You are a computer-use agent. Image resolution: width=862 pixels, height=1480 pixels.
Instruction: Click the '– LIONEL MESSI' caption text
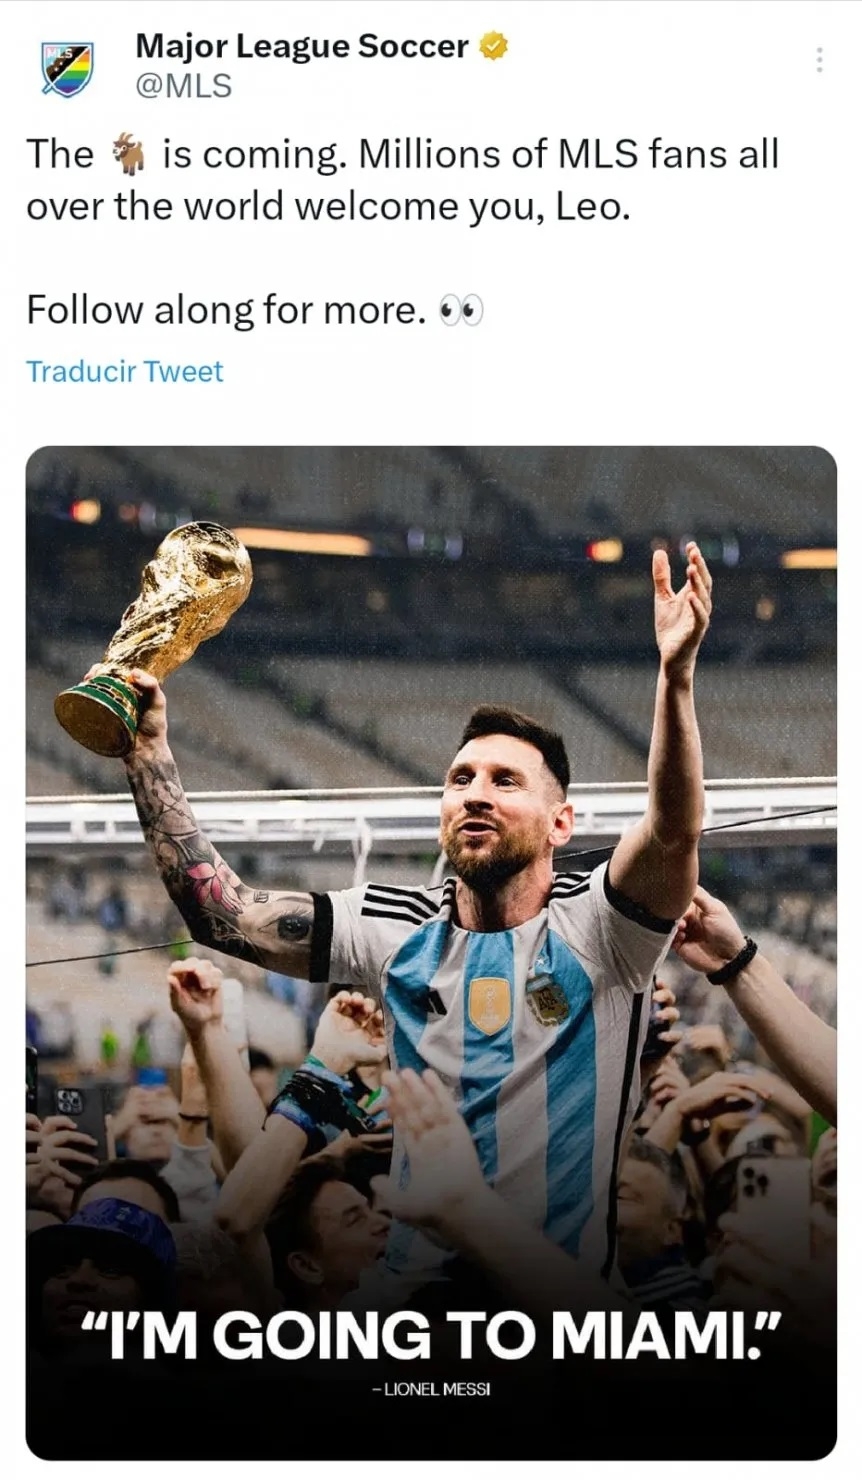tap(430, 1390)
